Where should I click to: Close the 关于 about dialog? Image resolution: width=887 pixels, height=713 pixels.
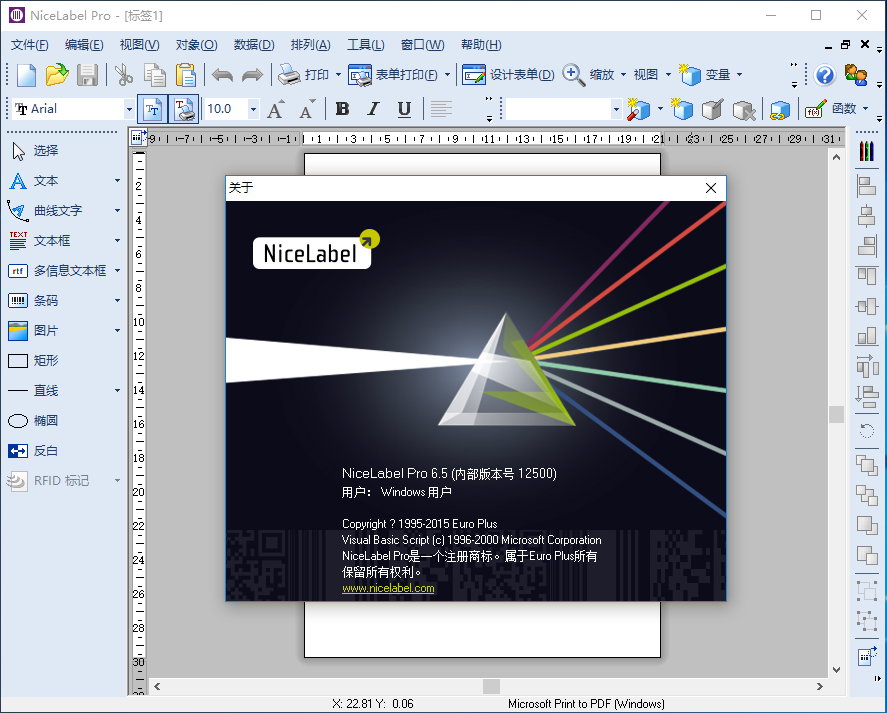point(711,188)
